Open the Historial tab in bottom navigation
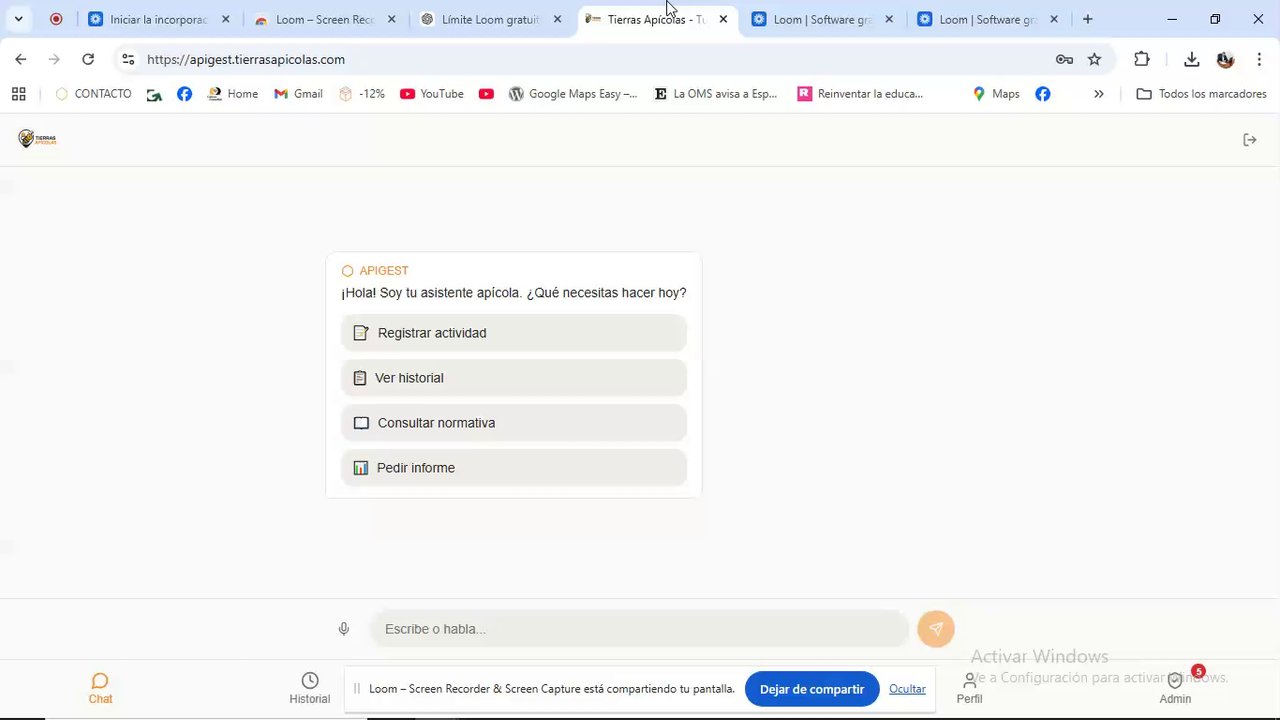 pos(310,688)
